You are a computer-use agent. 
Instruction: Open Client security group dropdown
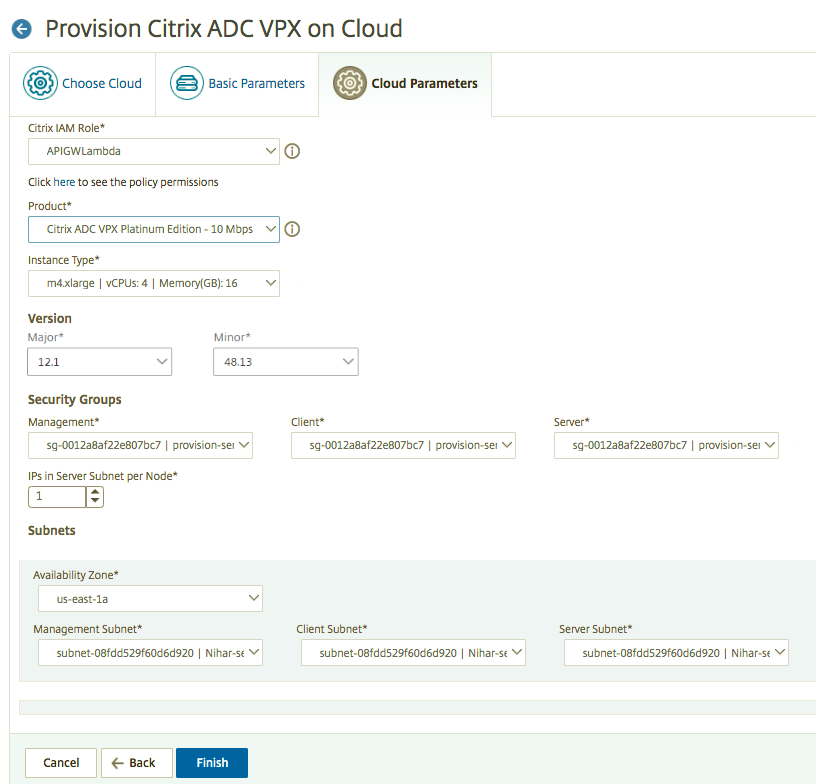(403, 445)
